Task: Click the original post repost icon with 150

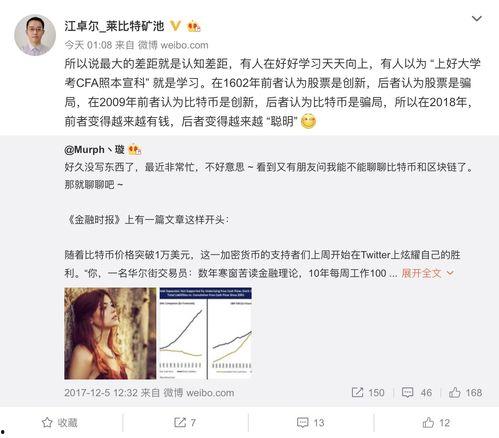Action: [x=368, y=392]
